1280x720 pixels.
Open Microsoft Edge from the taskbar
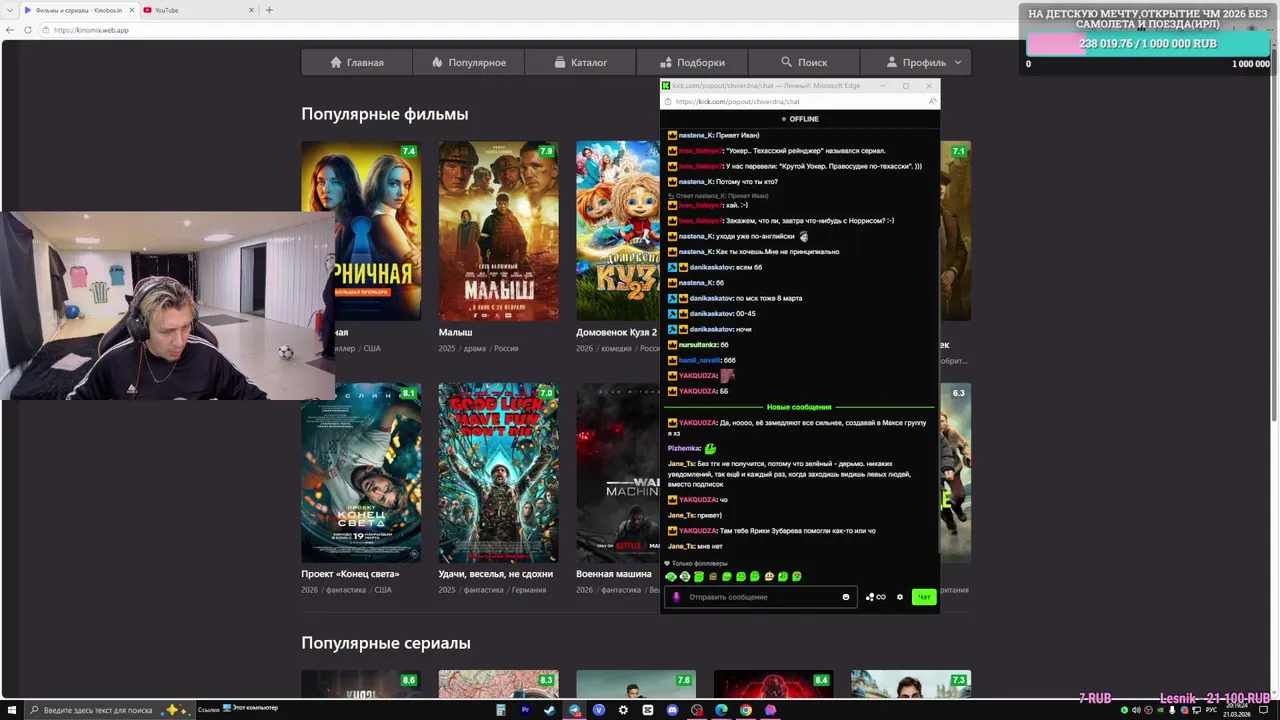point(721,710)
